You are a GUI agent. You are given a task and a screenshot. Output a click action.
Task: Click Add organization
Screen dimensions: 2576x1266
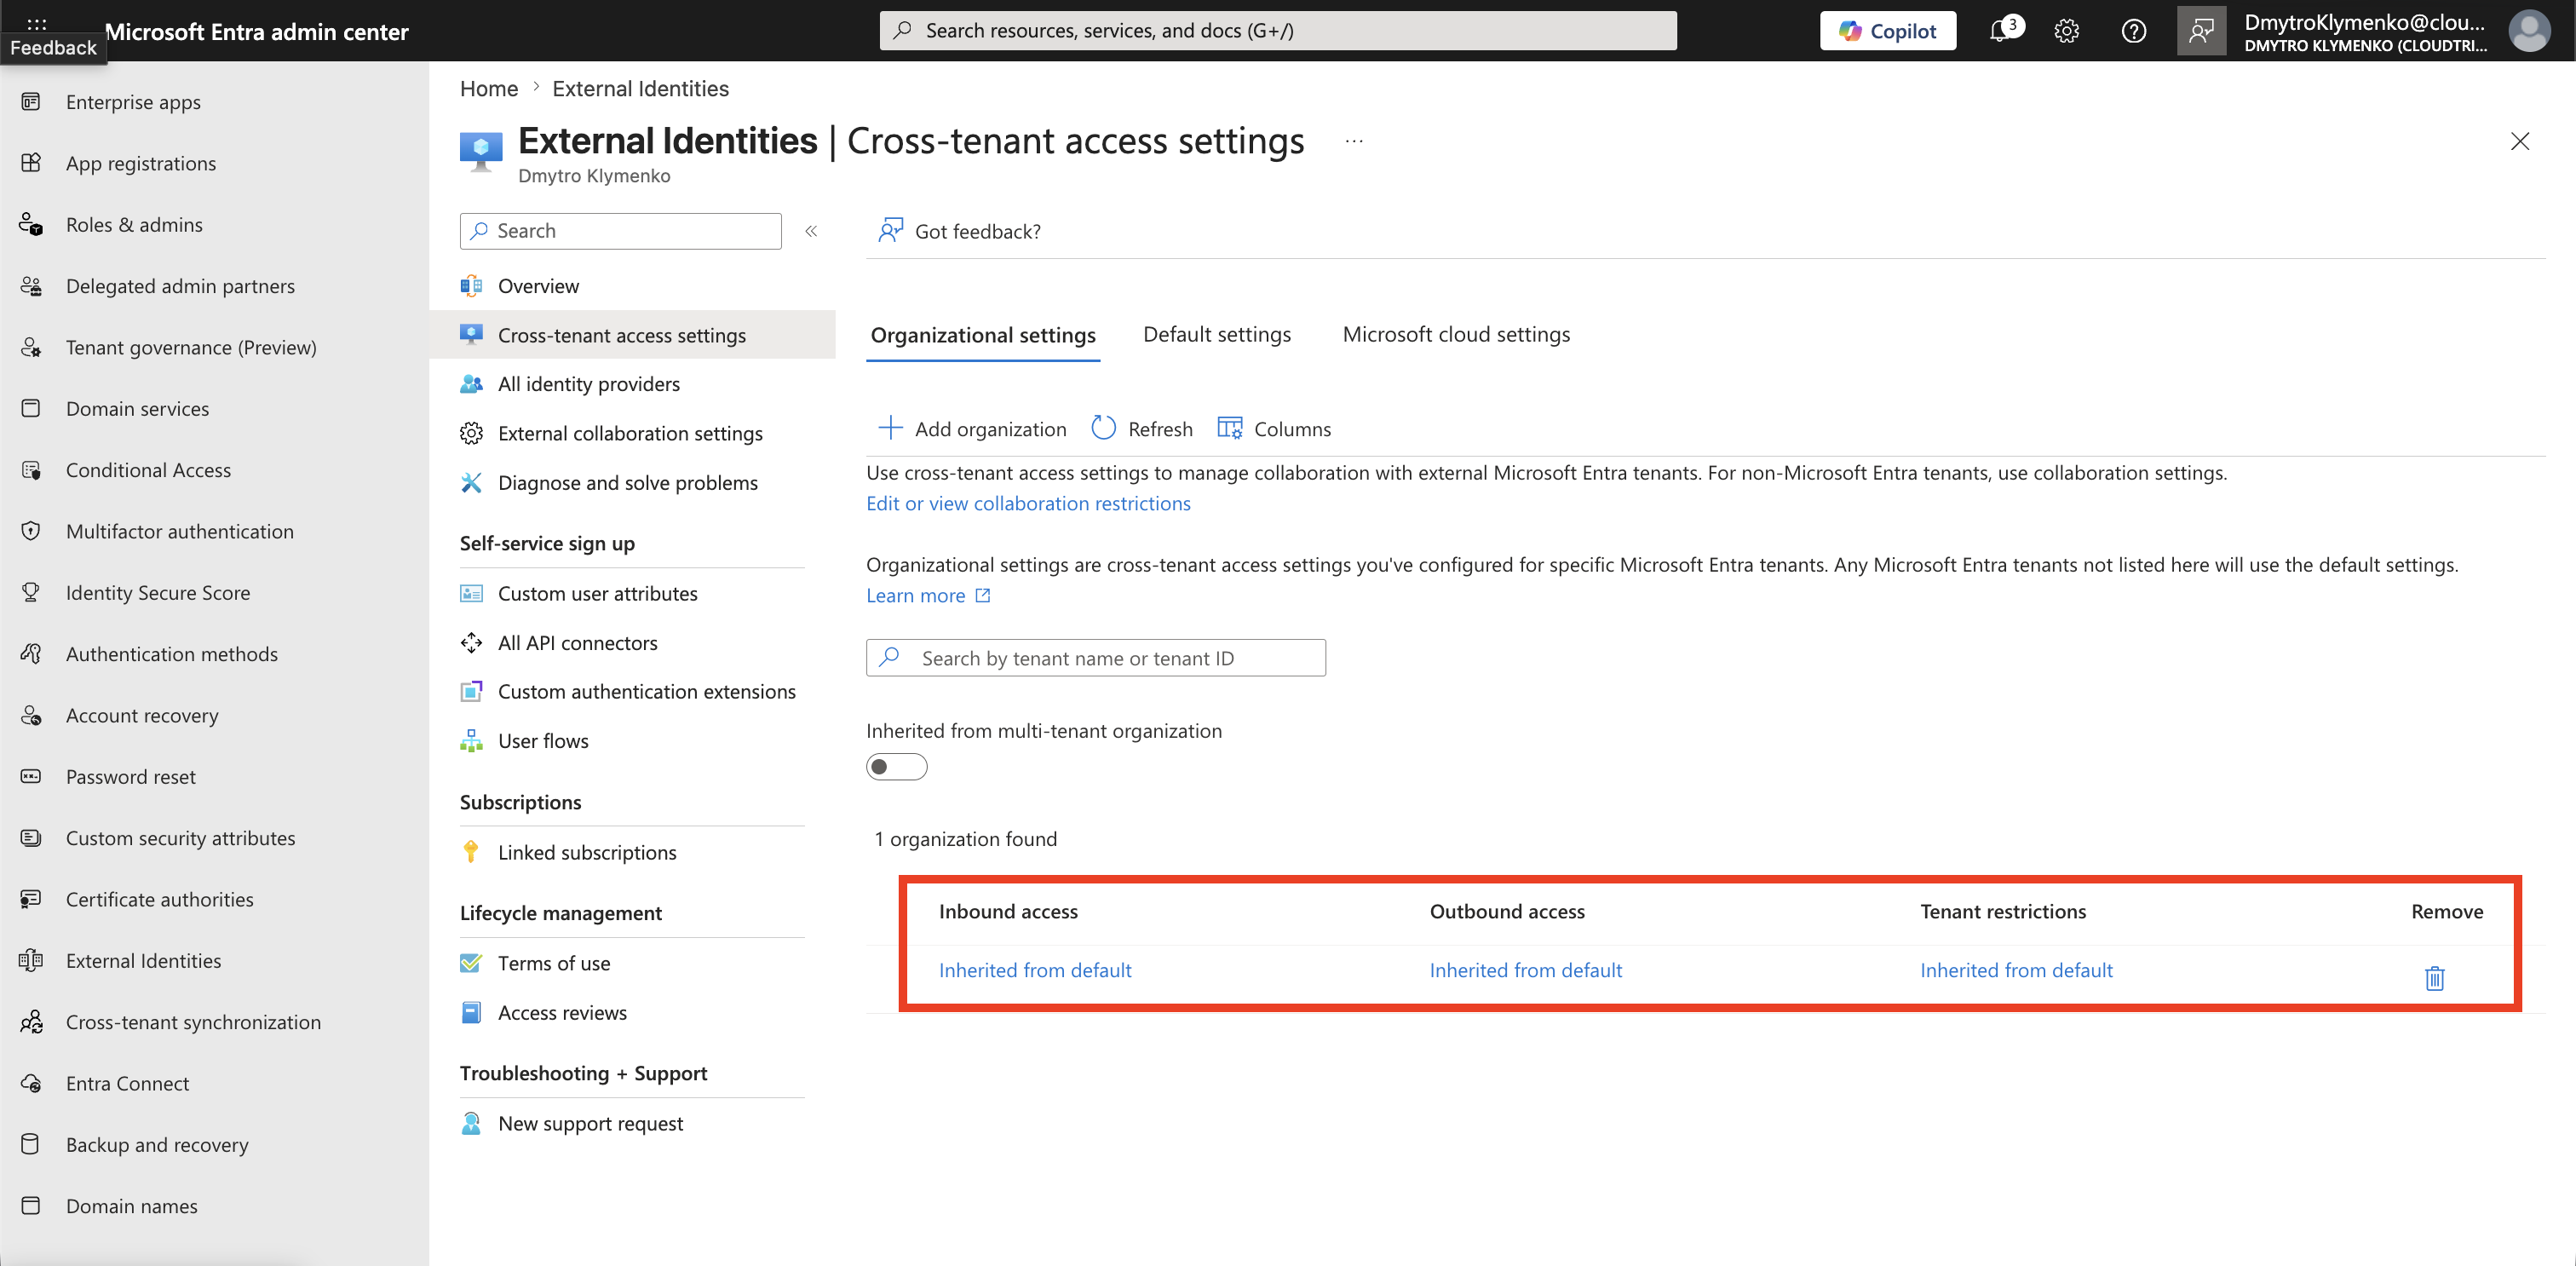(972, 429)
